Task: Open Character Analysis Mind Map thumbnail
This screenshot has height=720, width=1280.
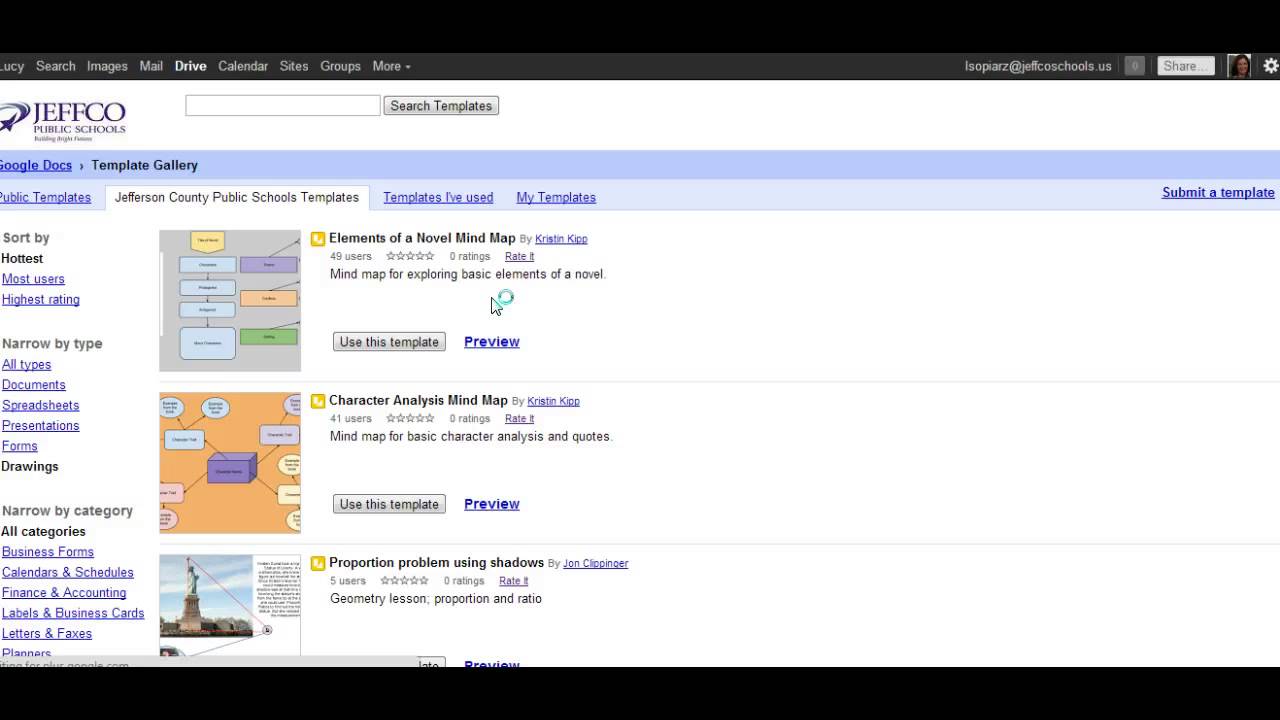Action: pyautogui.click(x=230, y=463)
